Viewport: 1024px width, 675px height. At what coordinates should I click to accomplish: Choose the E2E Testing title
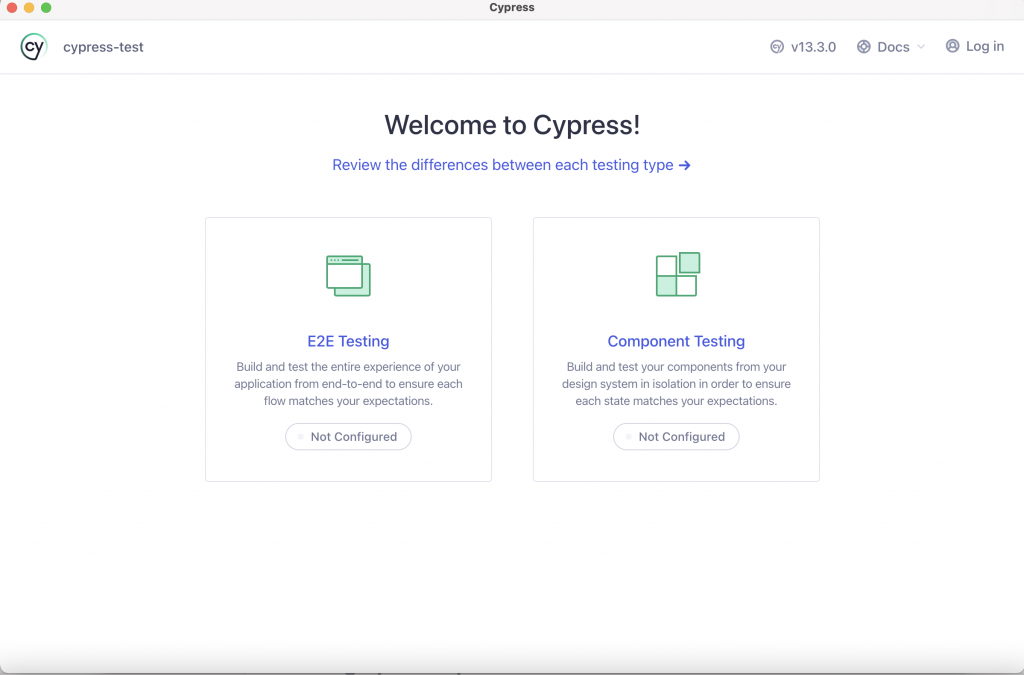point(348,341)
